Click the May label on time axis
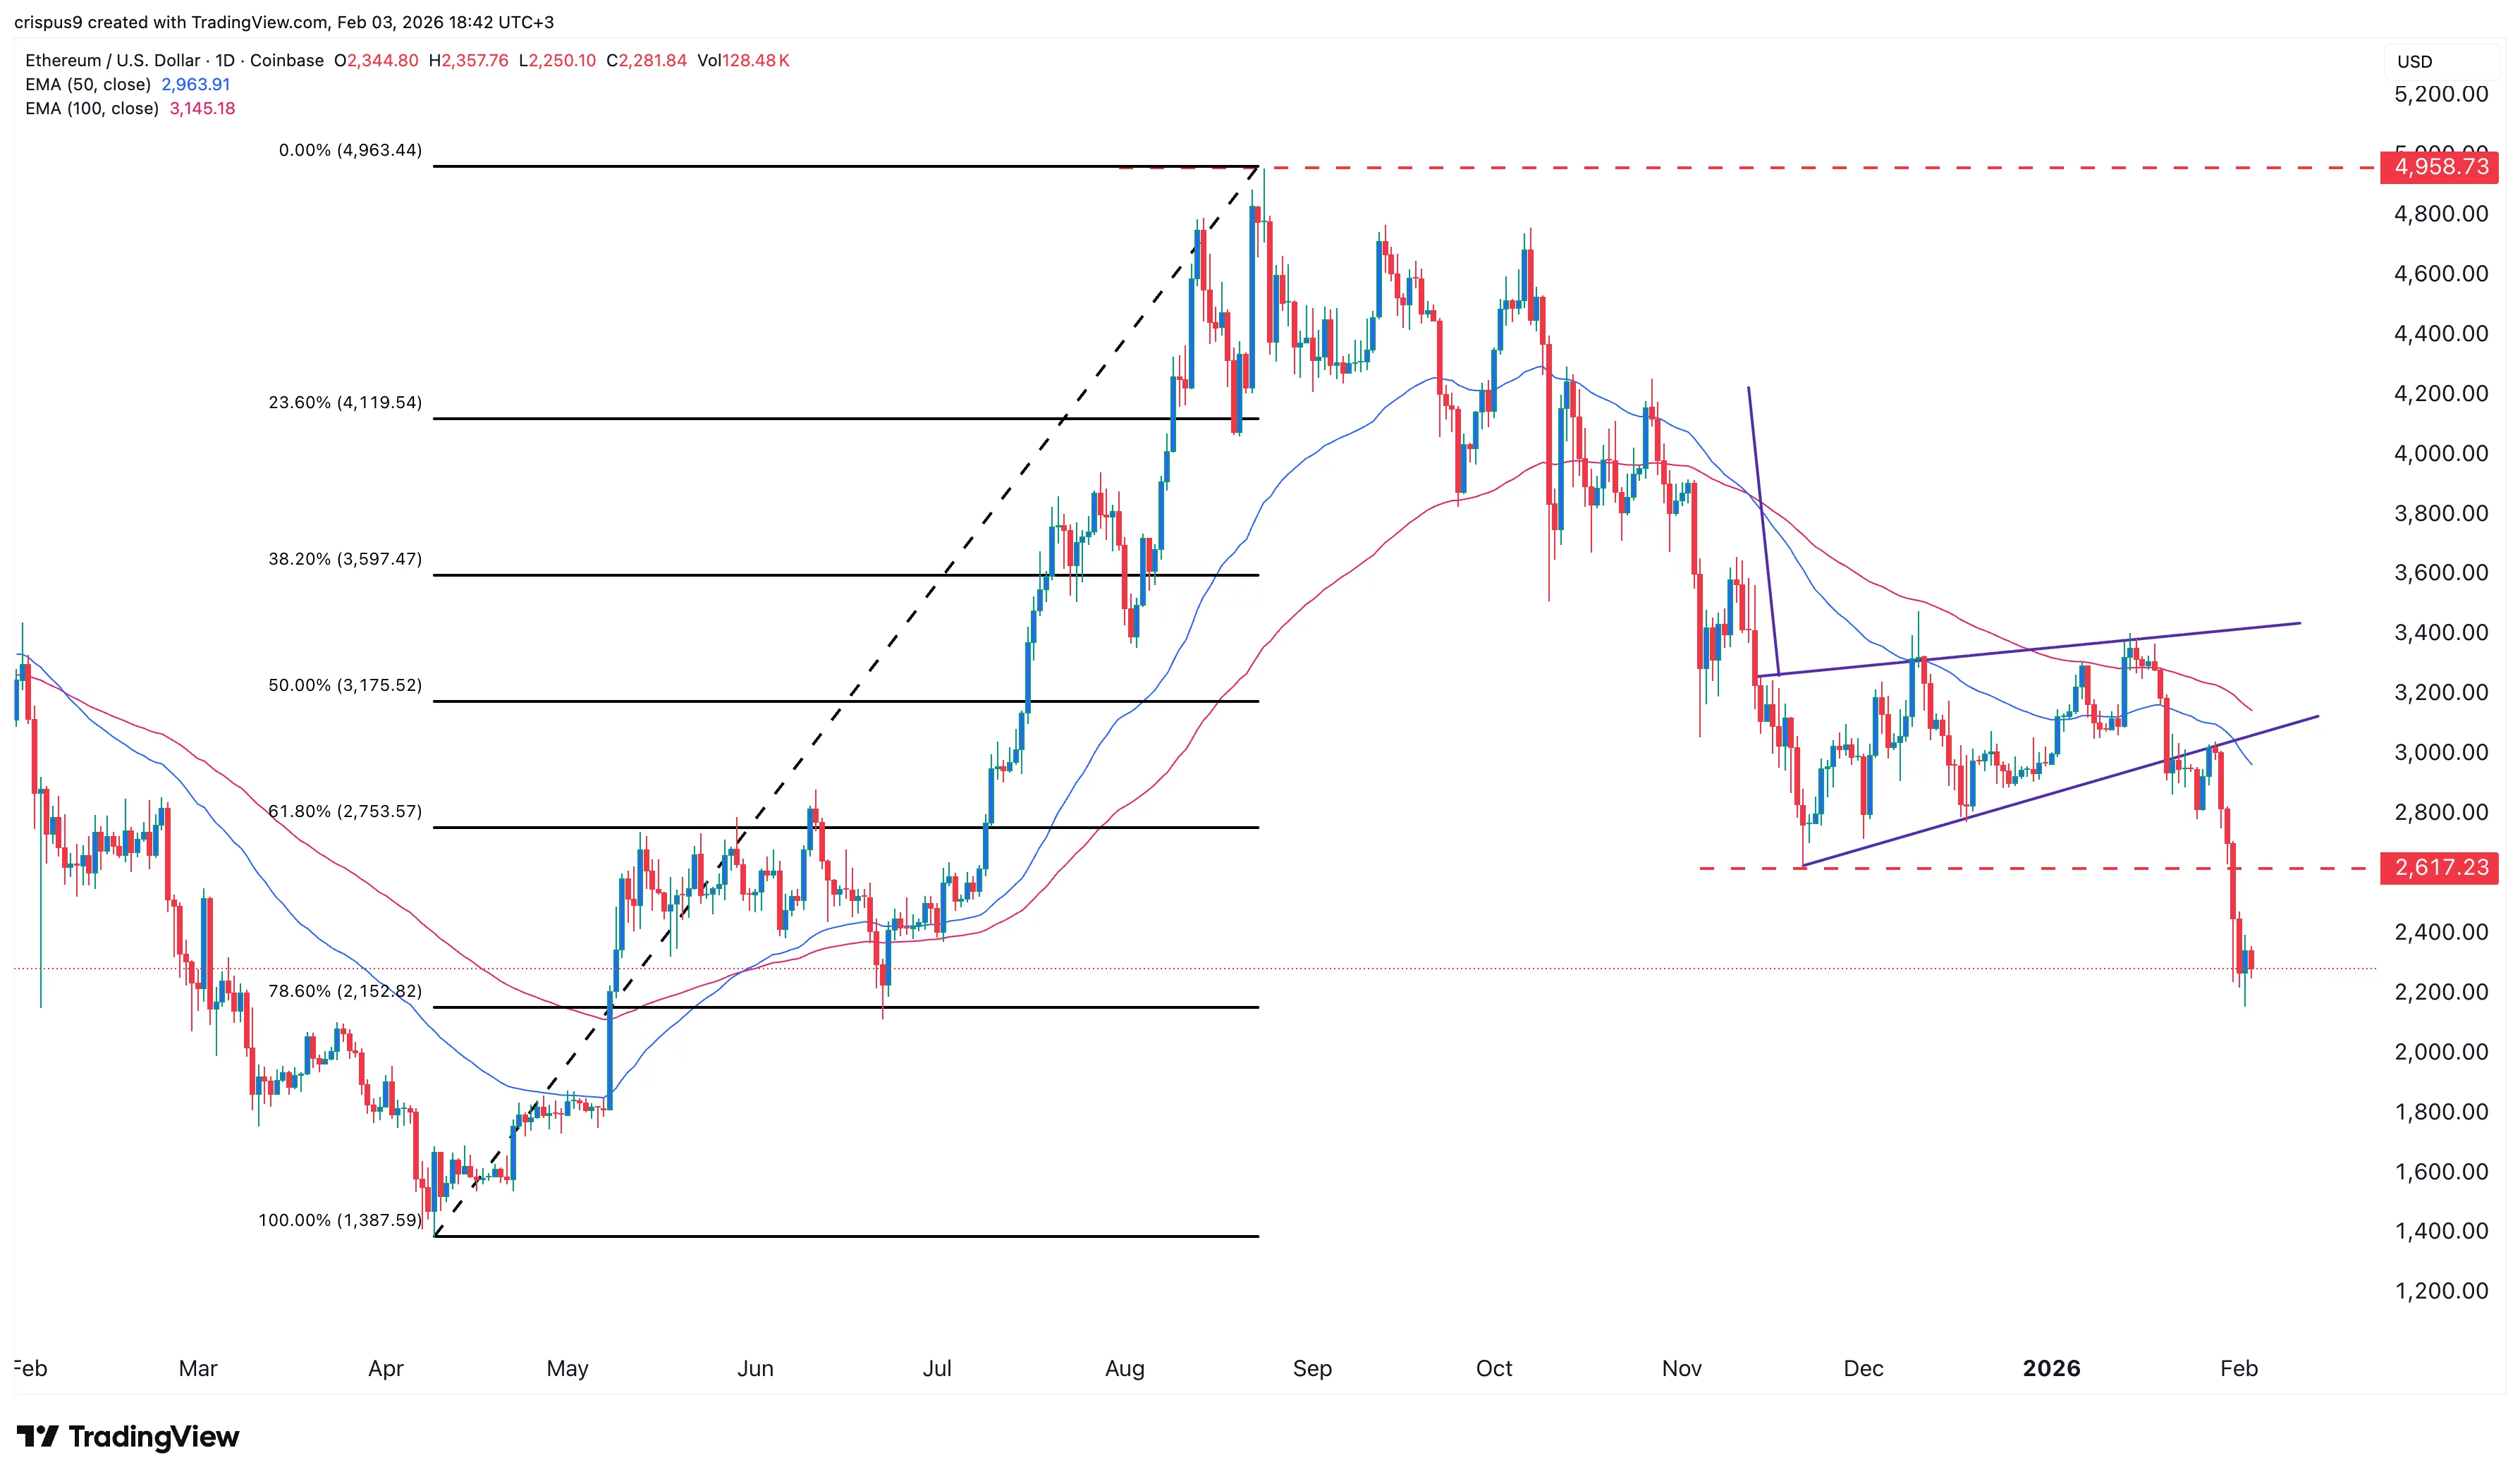2520x1479 pixels. click(x=567, y=1368)
